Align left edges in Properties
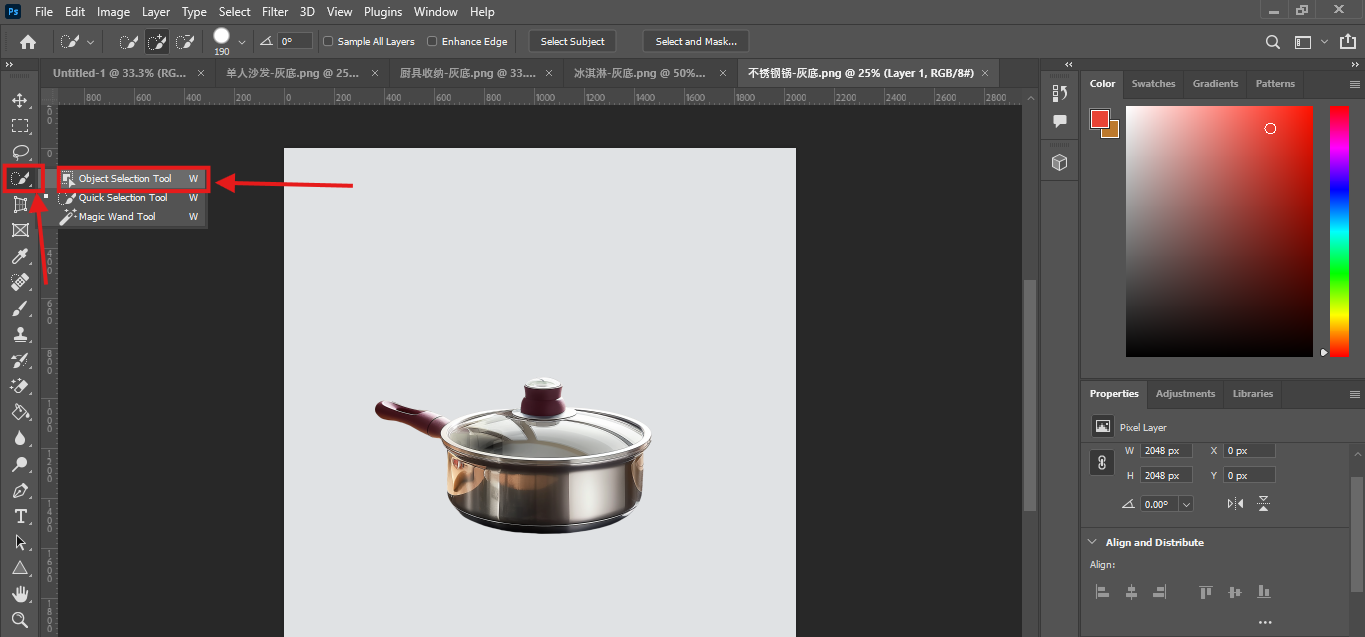 tap(1102, 591)
